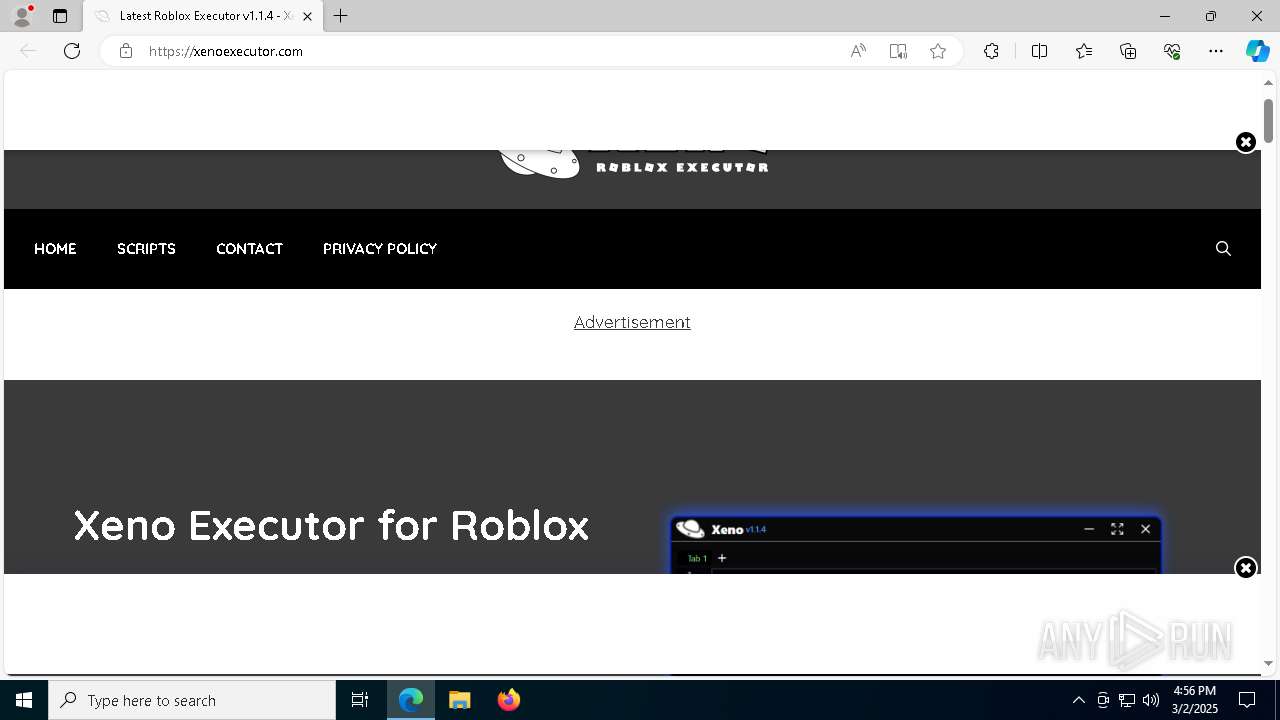This screenshot has height=720, width=1280.
Task: Open the browser profile icon
Action: (22, 16)
